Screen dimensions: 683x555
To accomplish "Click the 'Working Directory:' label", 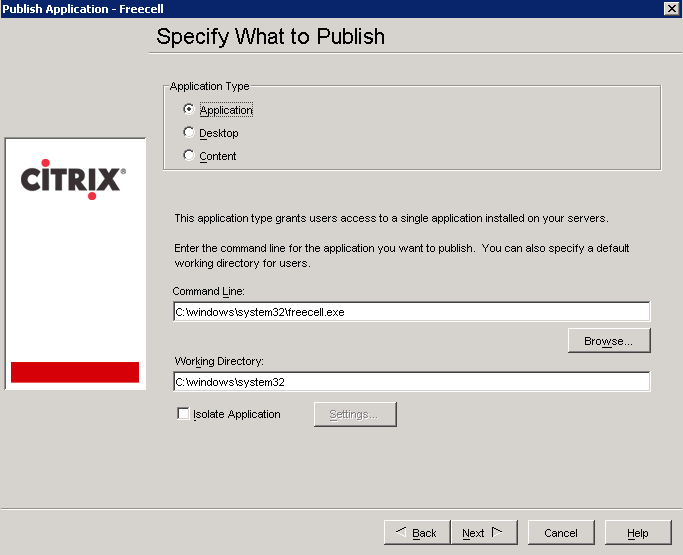I will pos(219,361).
